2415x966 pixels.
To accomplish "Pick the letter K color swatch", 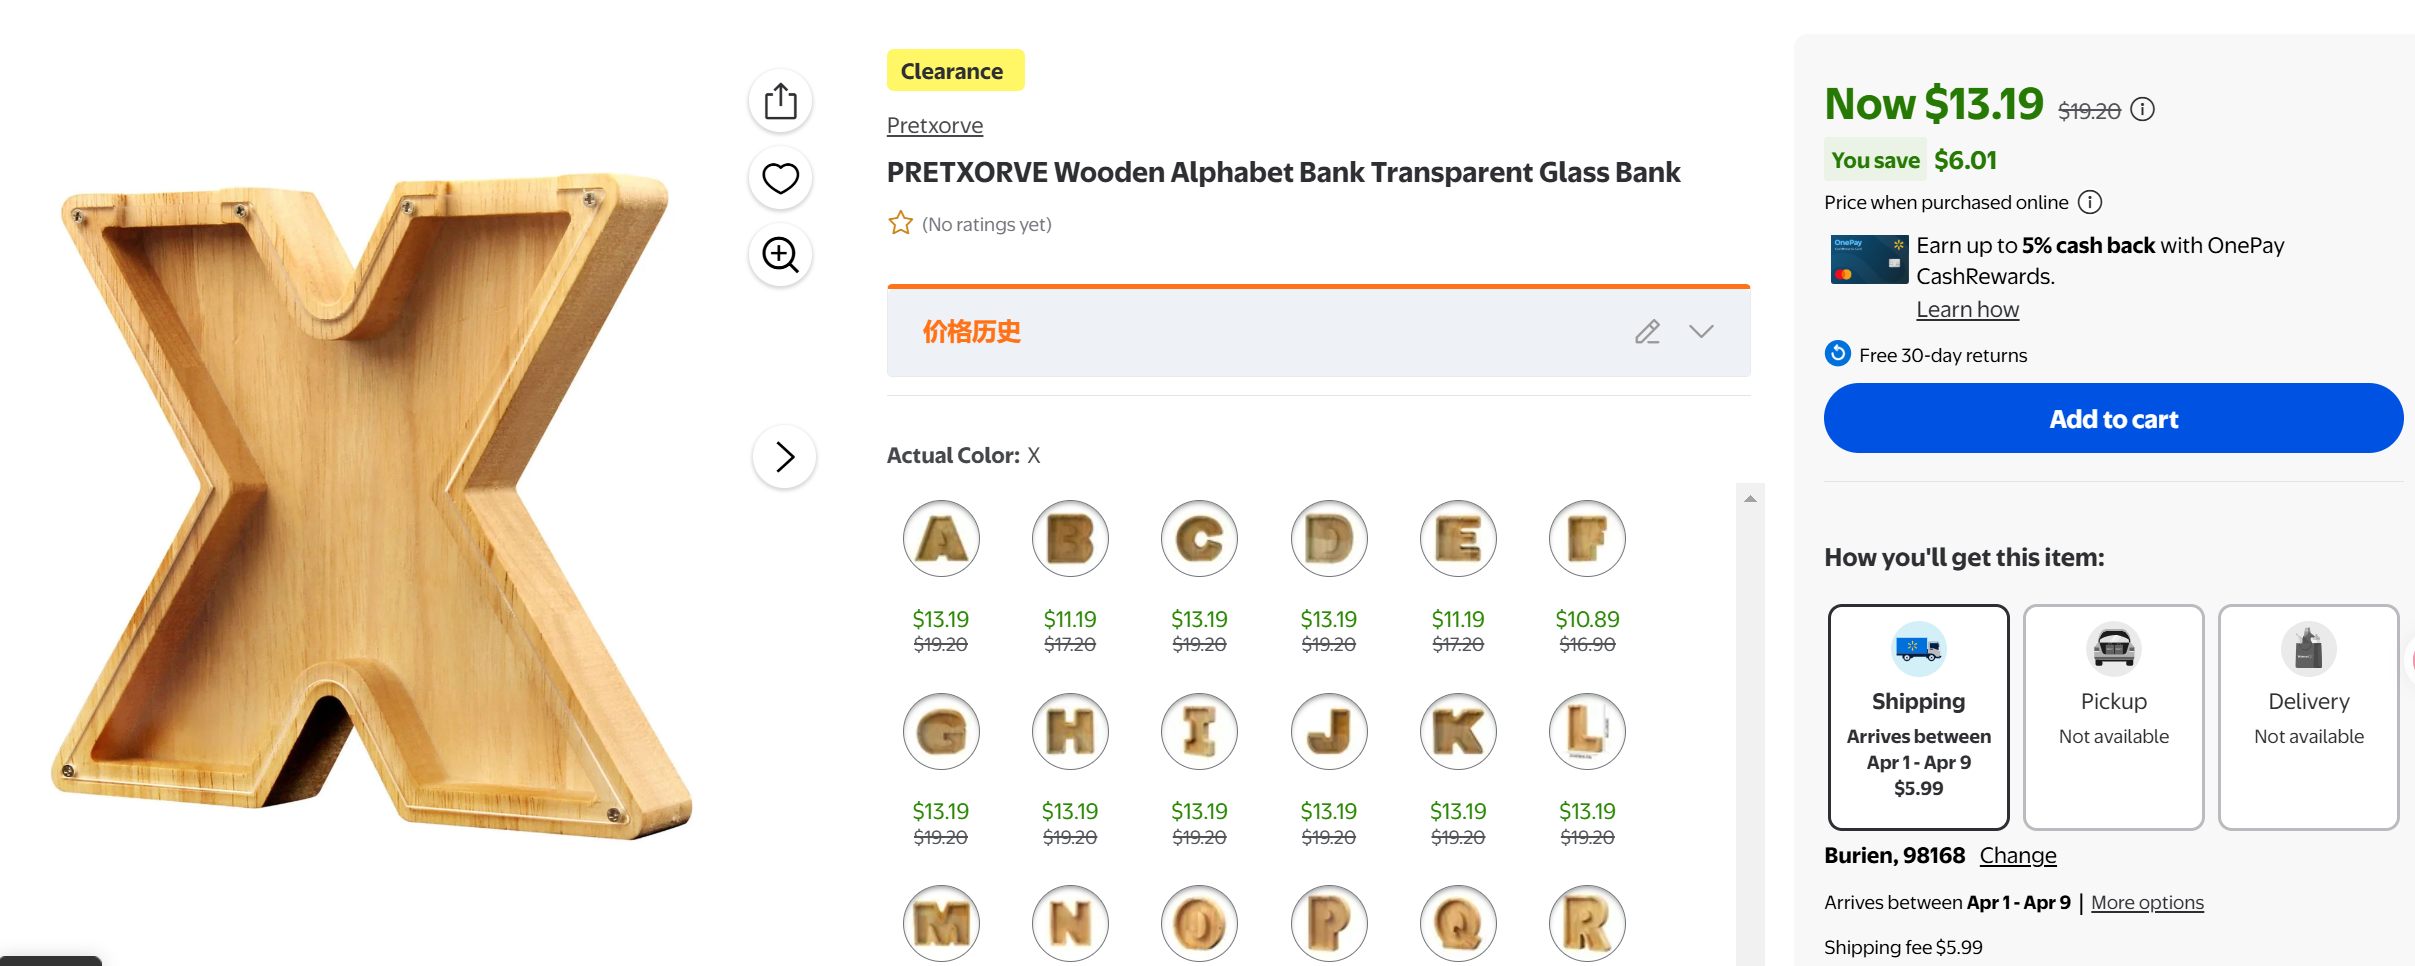I will pyautogui.click(x=1458, y=731).
